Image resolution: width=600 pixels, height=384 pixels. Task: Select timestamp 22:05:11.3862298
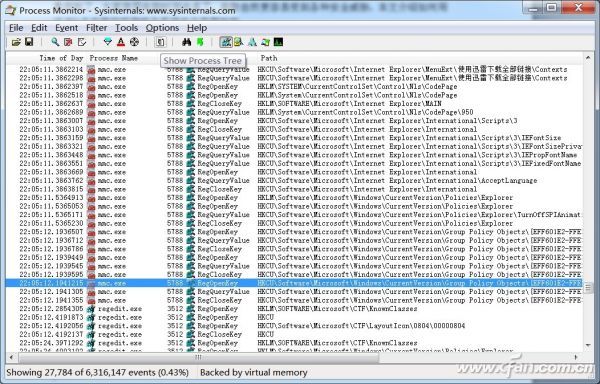tap(51, 78)
